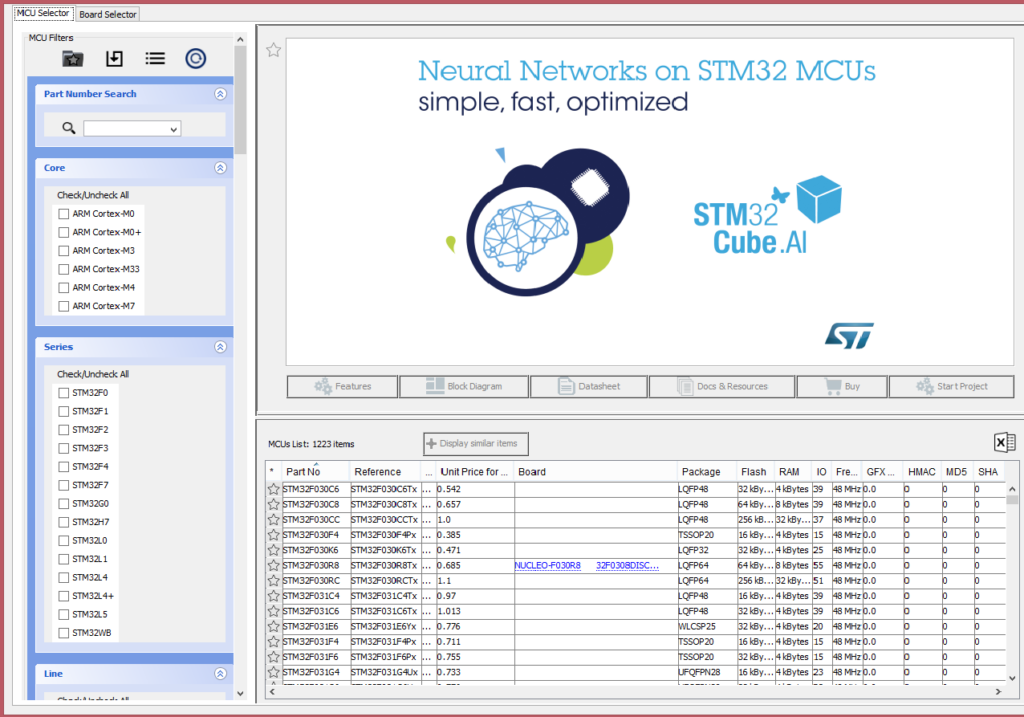Open the 32F0308DISC board link
This screenshot has width=1024, height=717.
click(627, 566)
